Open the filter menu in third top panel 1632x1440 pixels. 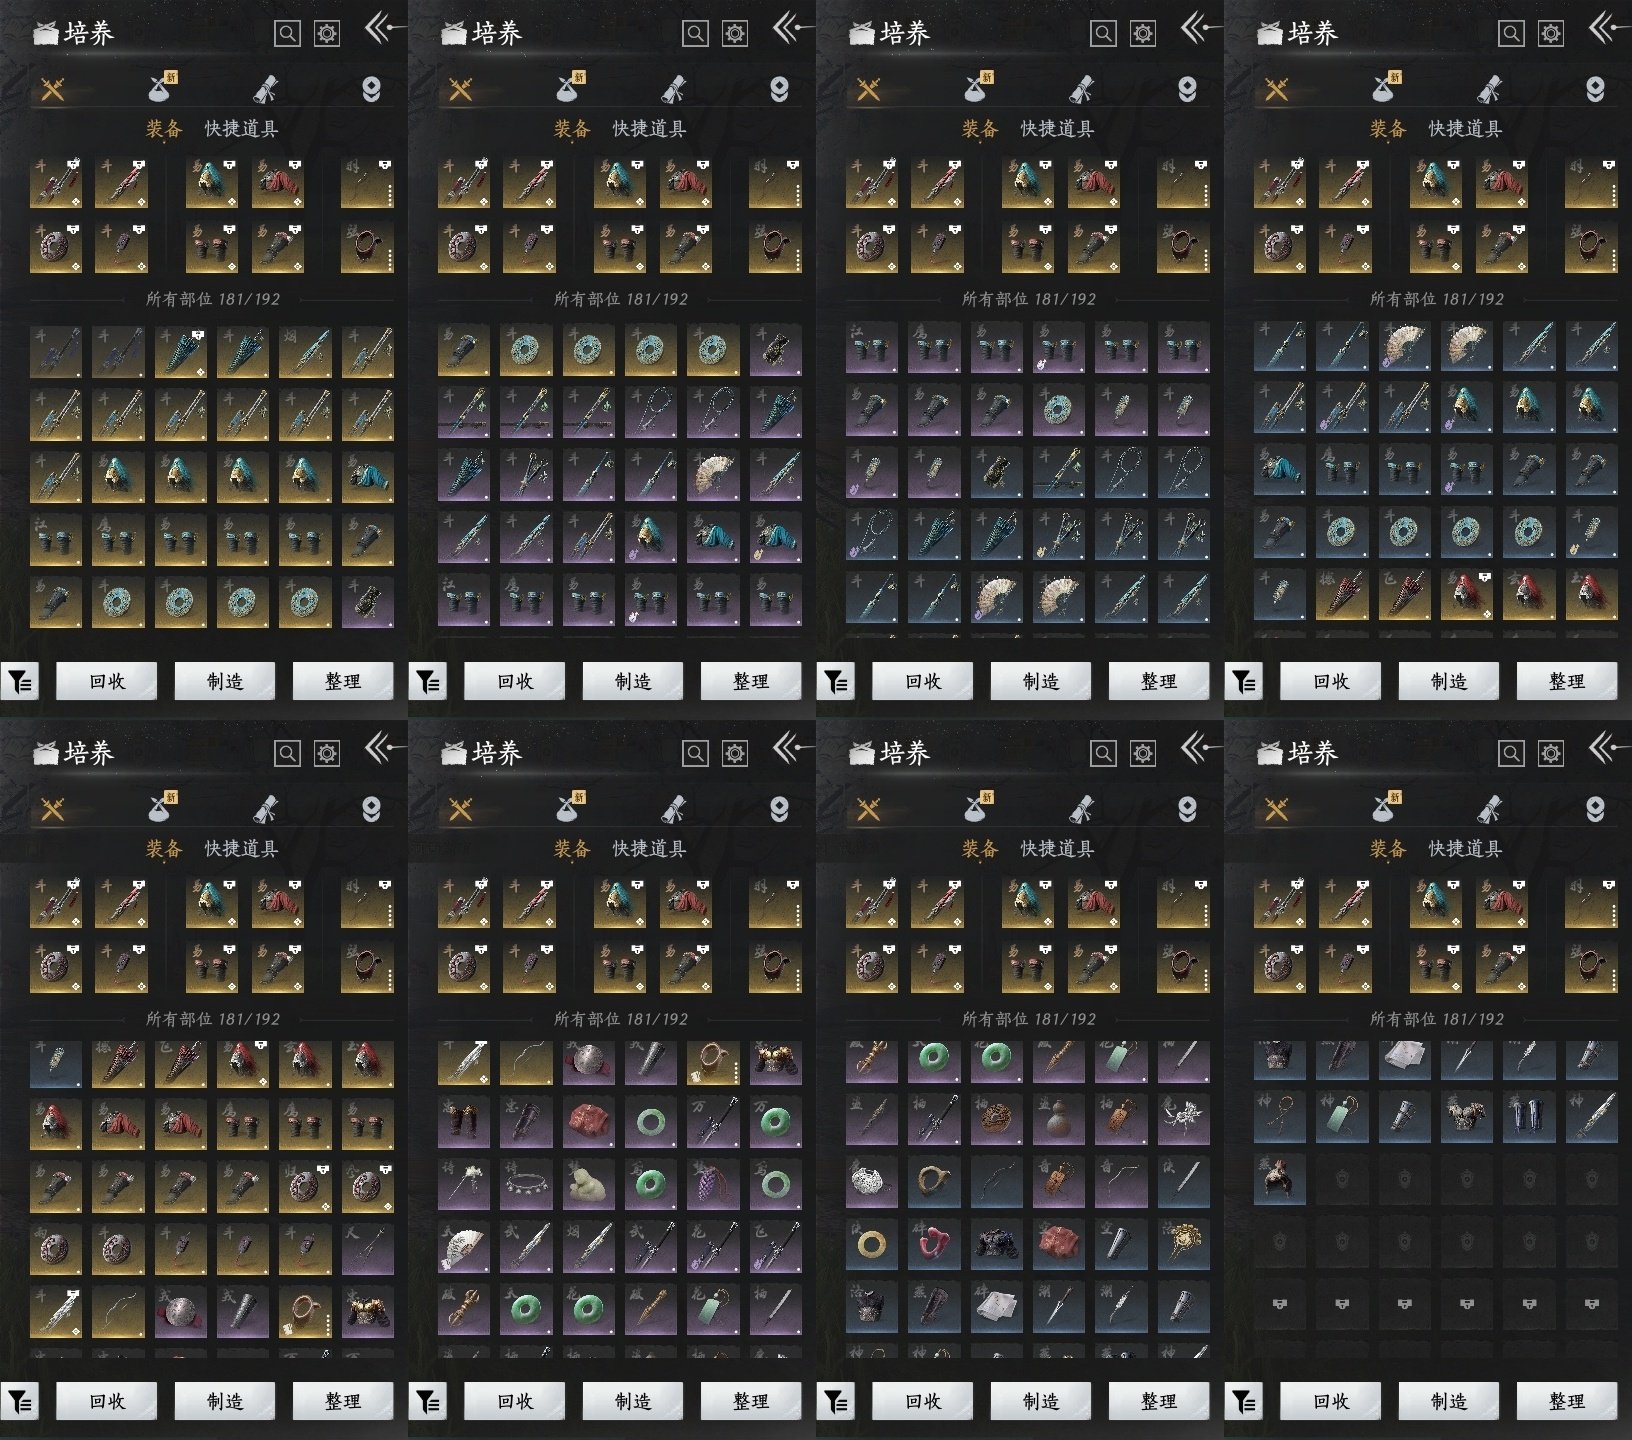[836, 682]
